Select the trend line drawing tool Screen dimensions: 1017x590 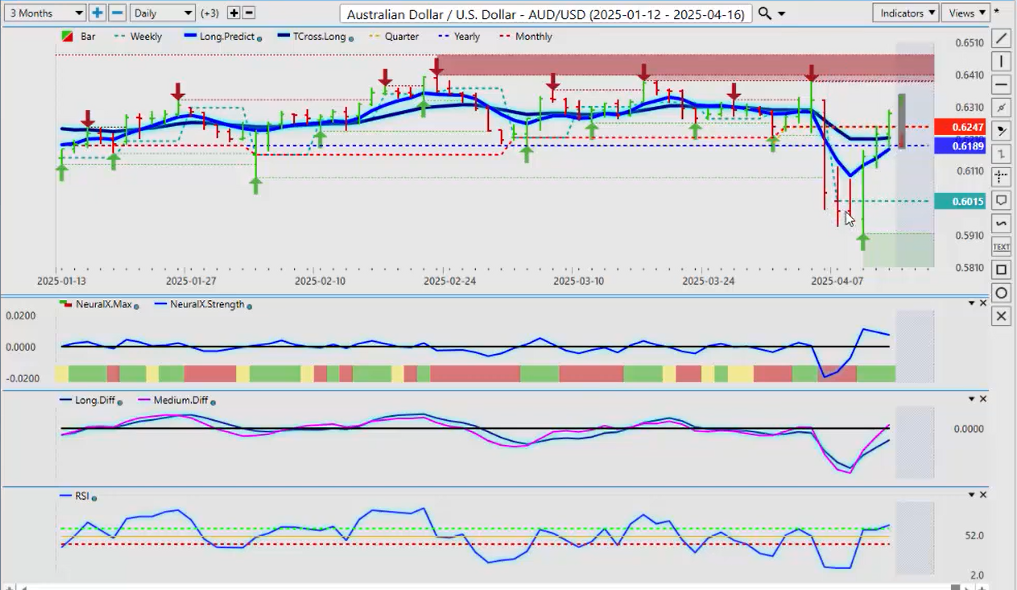click(1002, 39)
